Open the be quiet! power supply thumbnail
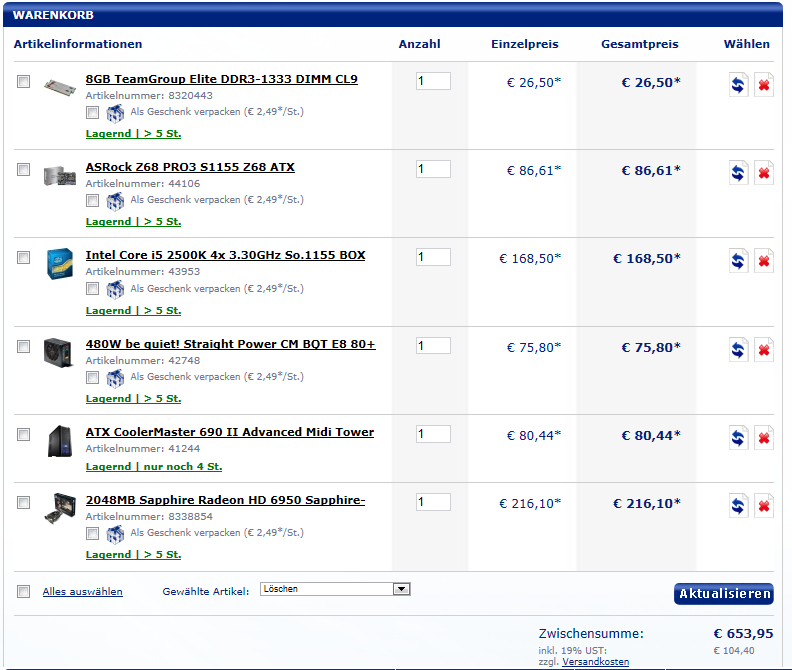This screenshot has width=792, height=670. pos(59,352)
